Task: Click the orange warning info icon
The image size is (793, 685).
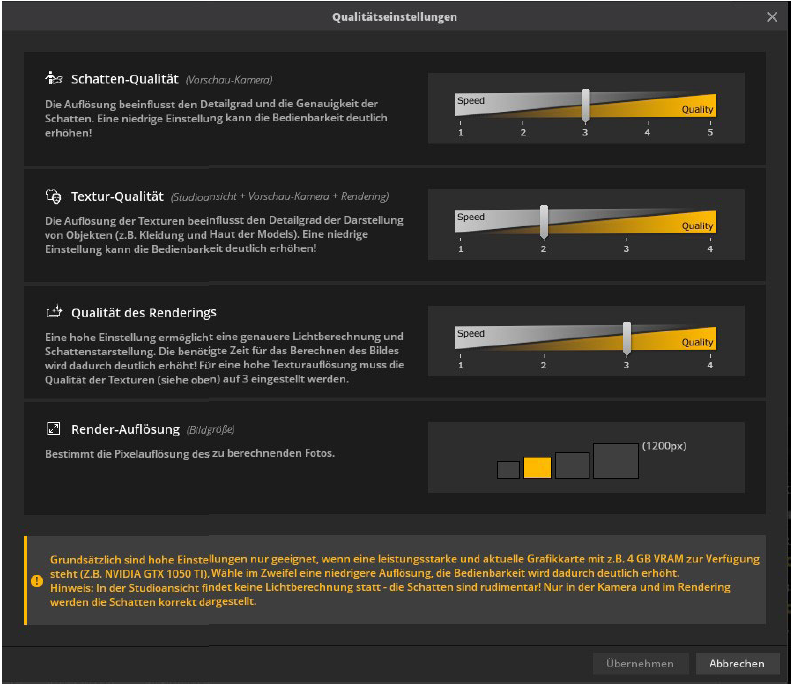Action: (37, 580)
